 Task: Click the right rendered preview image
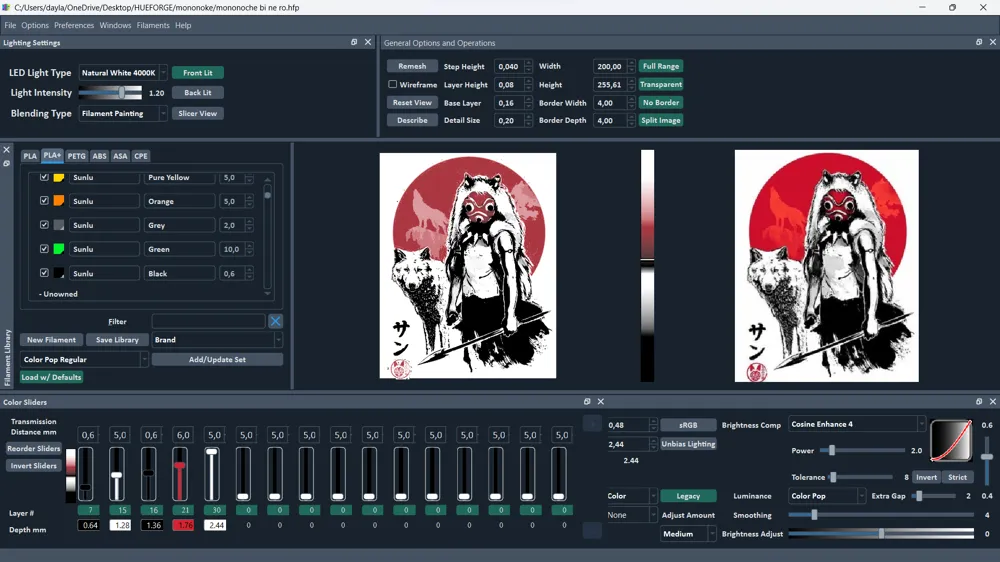(827, 266)
